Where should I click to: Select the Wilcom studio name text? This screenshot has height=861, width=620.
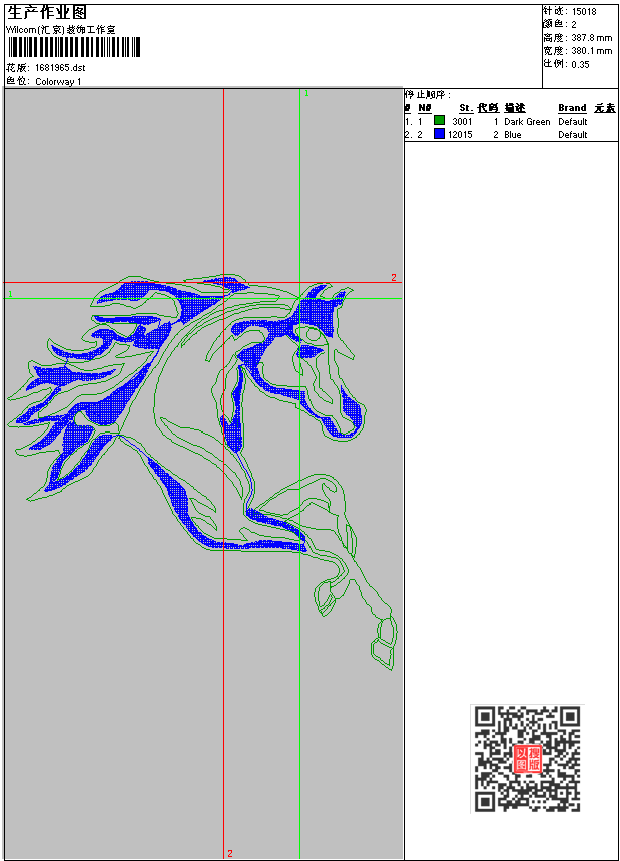(60, 30)
